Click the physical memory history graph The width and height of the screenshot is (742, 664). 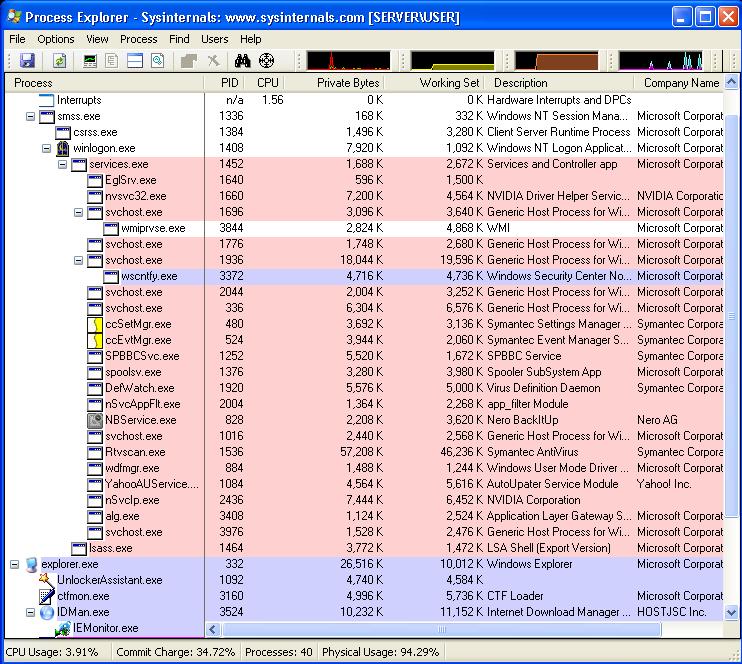pyautogui.click(x=556, y=61)
